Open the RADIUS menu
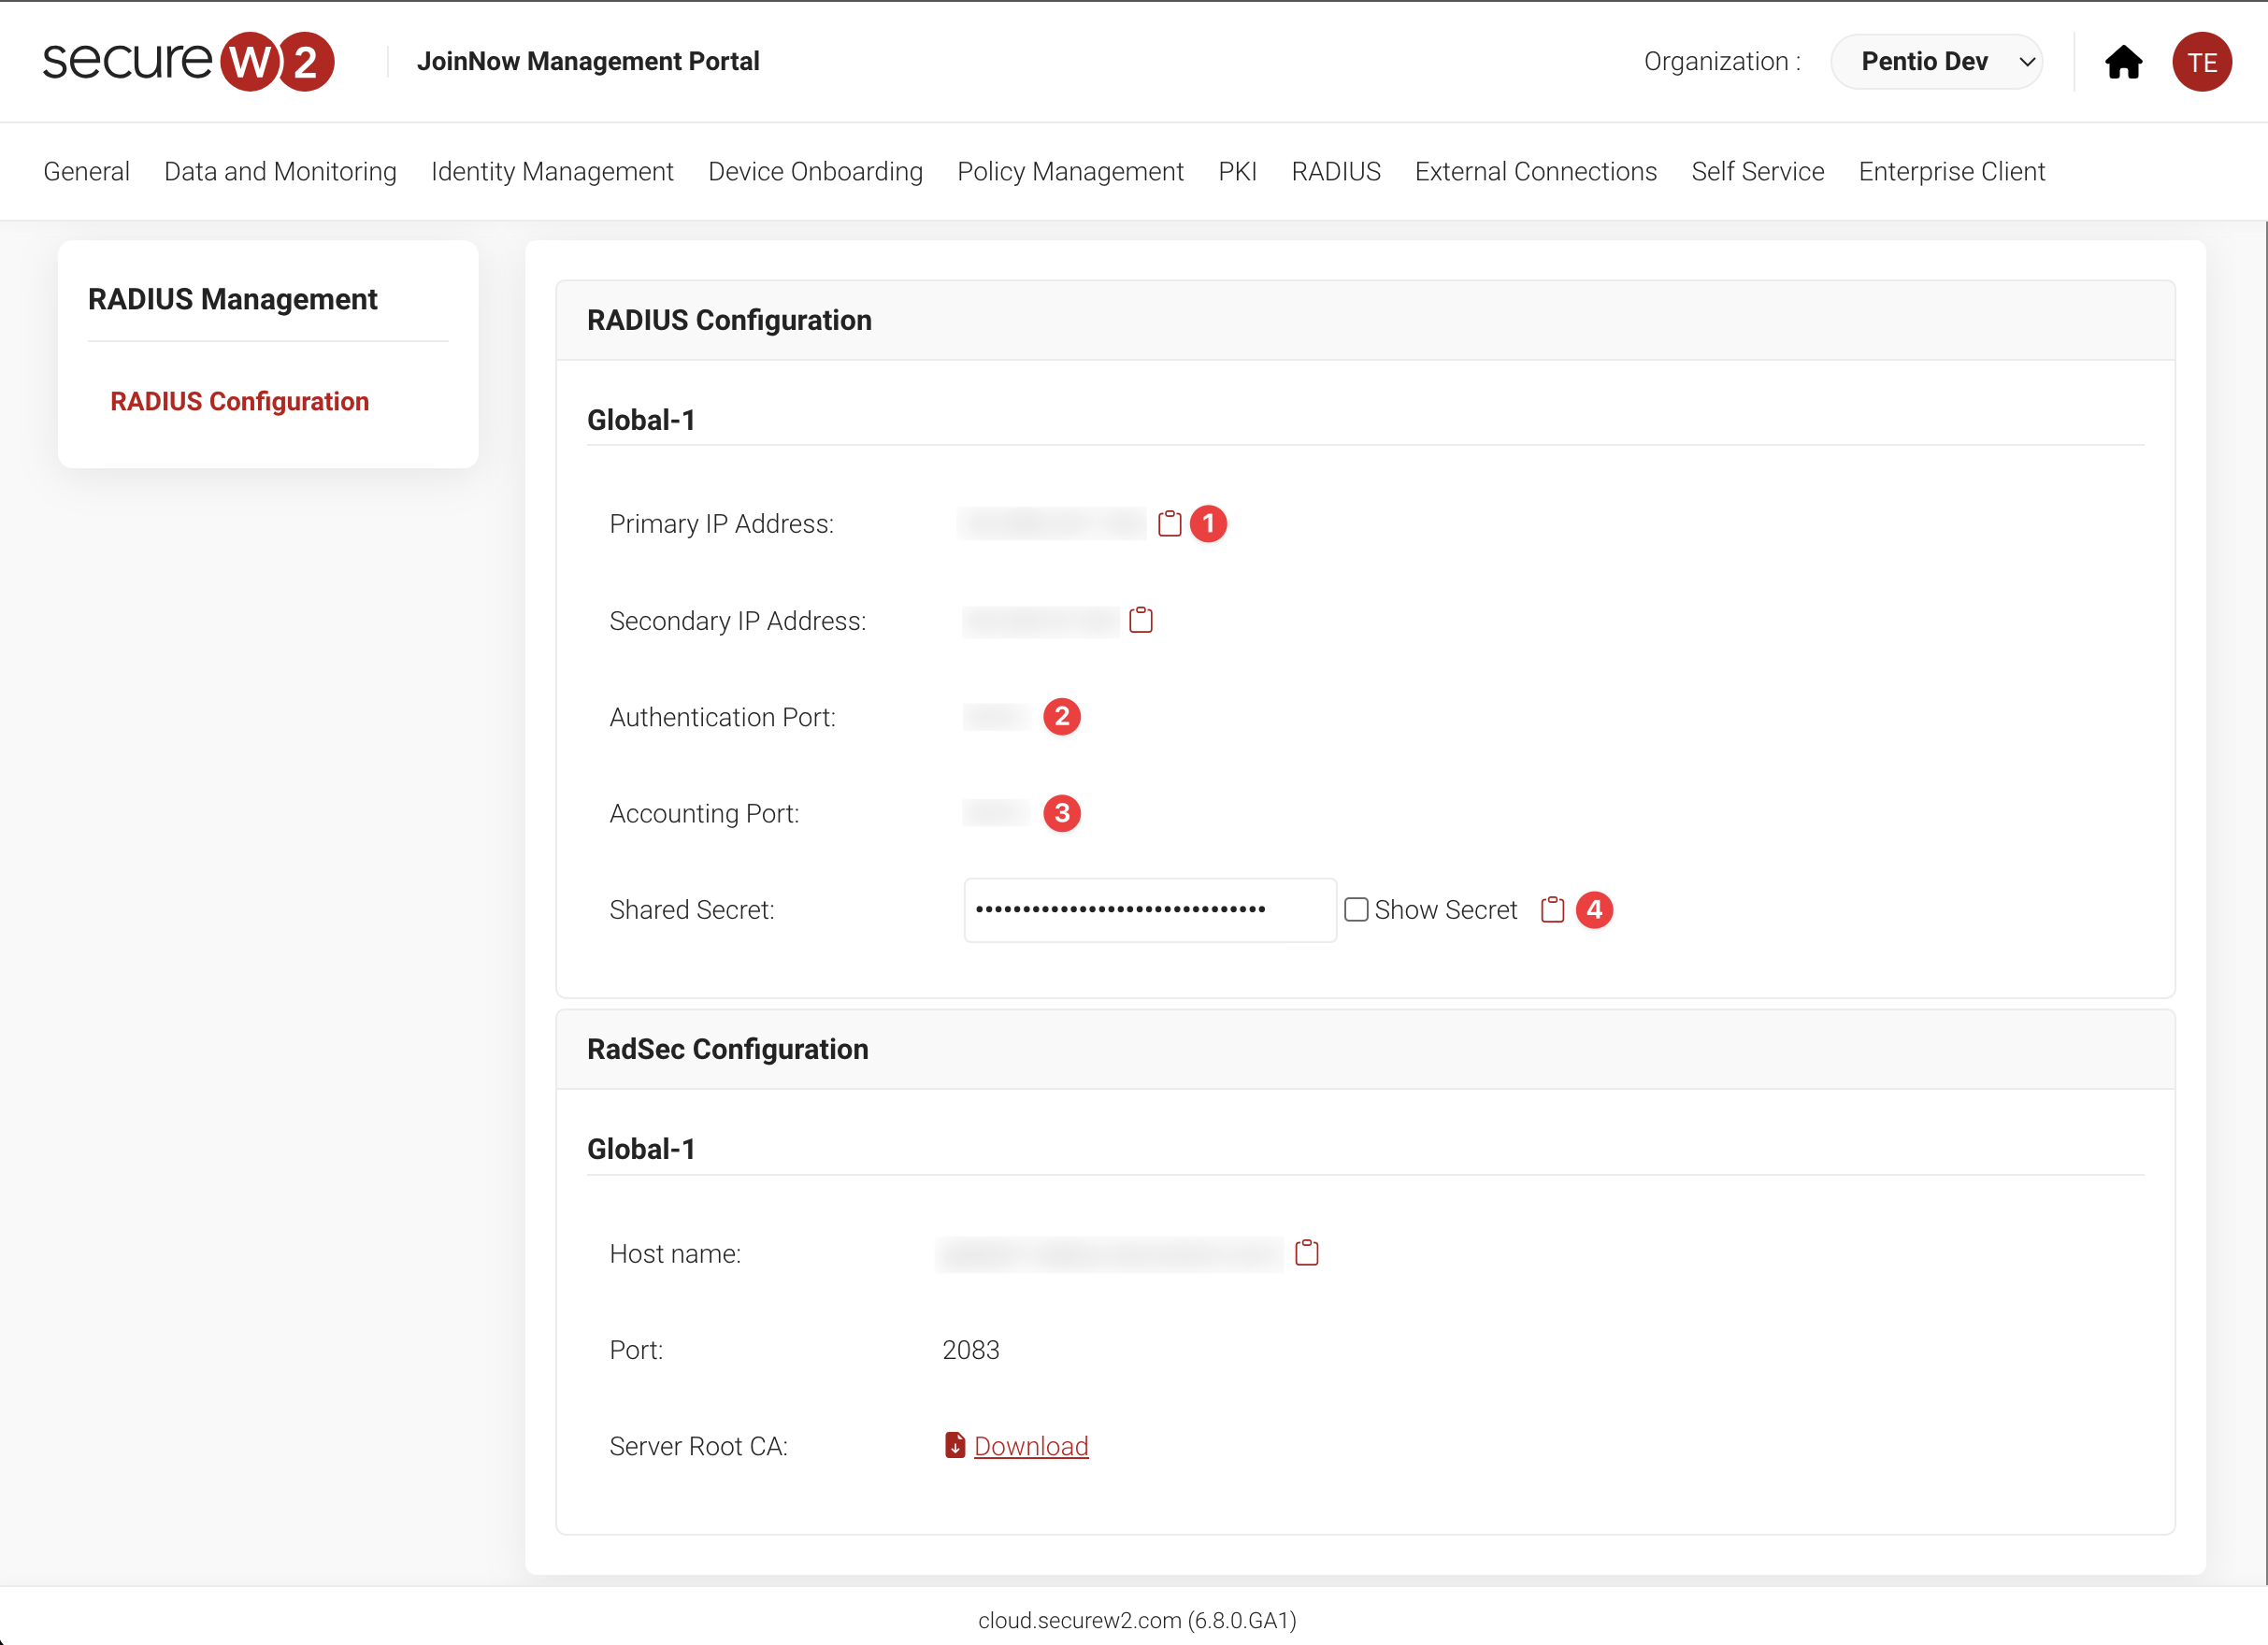The width and height of the screenshot is (2268, 1645). [x=1336, y=171]
